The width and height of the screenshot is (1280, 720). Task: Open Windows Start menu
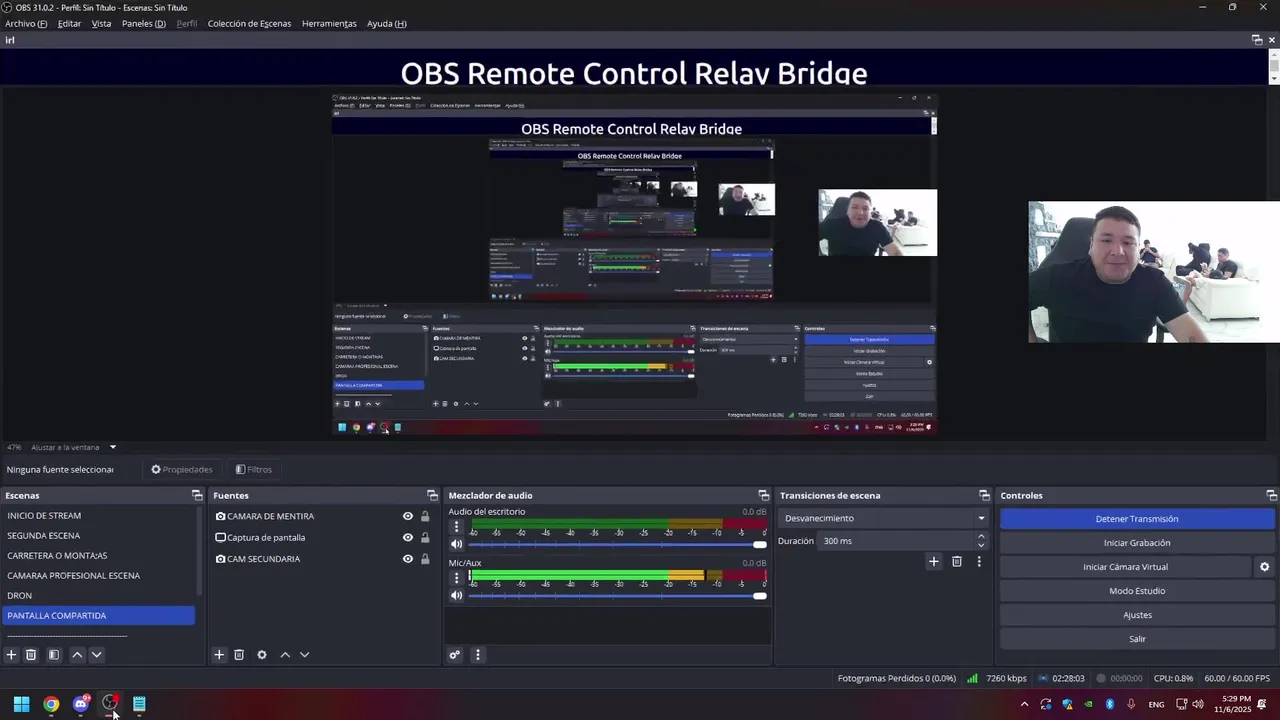(x=21, y=704)
